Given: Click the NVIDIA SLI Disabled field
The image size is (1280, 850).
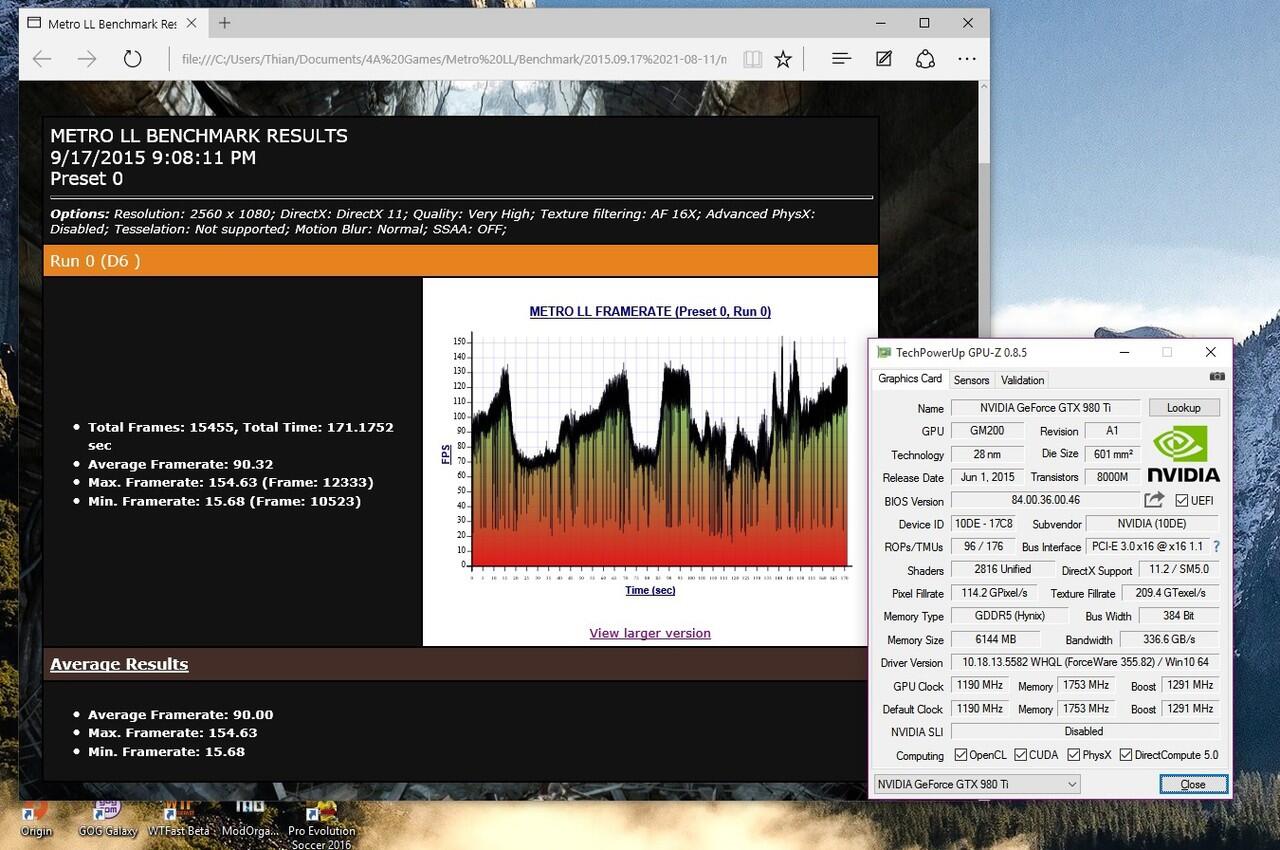Looking at the screenshot, I should tap(1085, 731).
